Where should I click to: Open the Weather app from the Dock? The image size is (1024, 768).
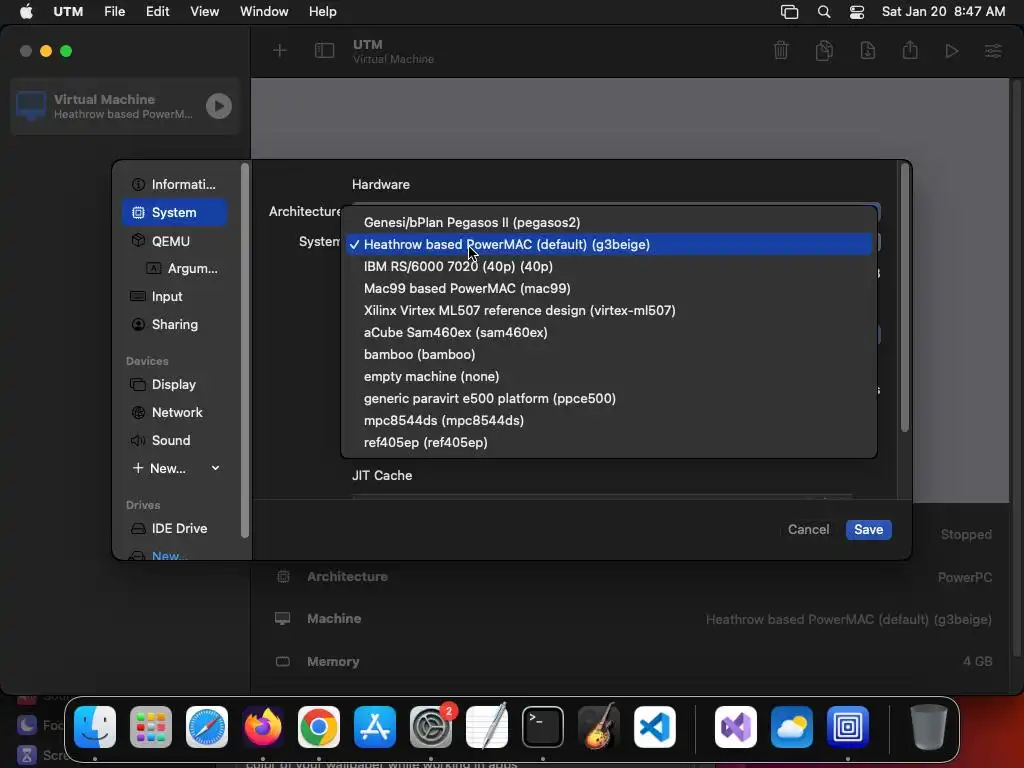[x=792, y=727]
